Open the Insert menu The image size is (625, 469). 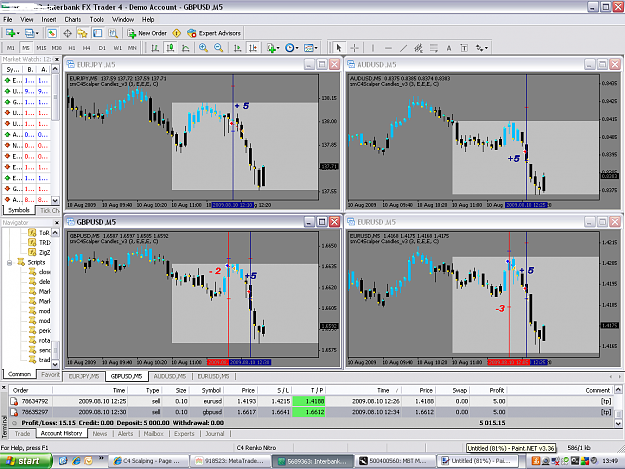(49, 19)
